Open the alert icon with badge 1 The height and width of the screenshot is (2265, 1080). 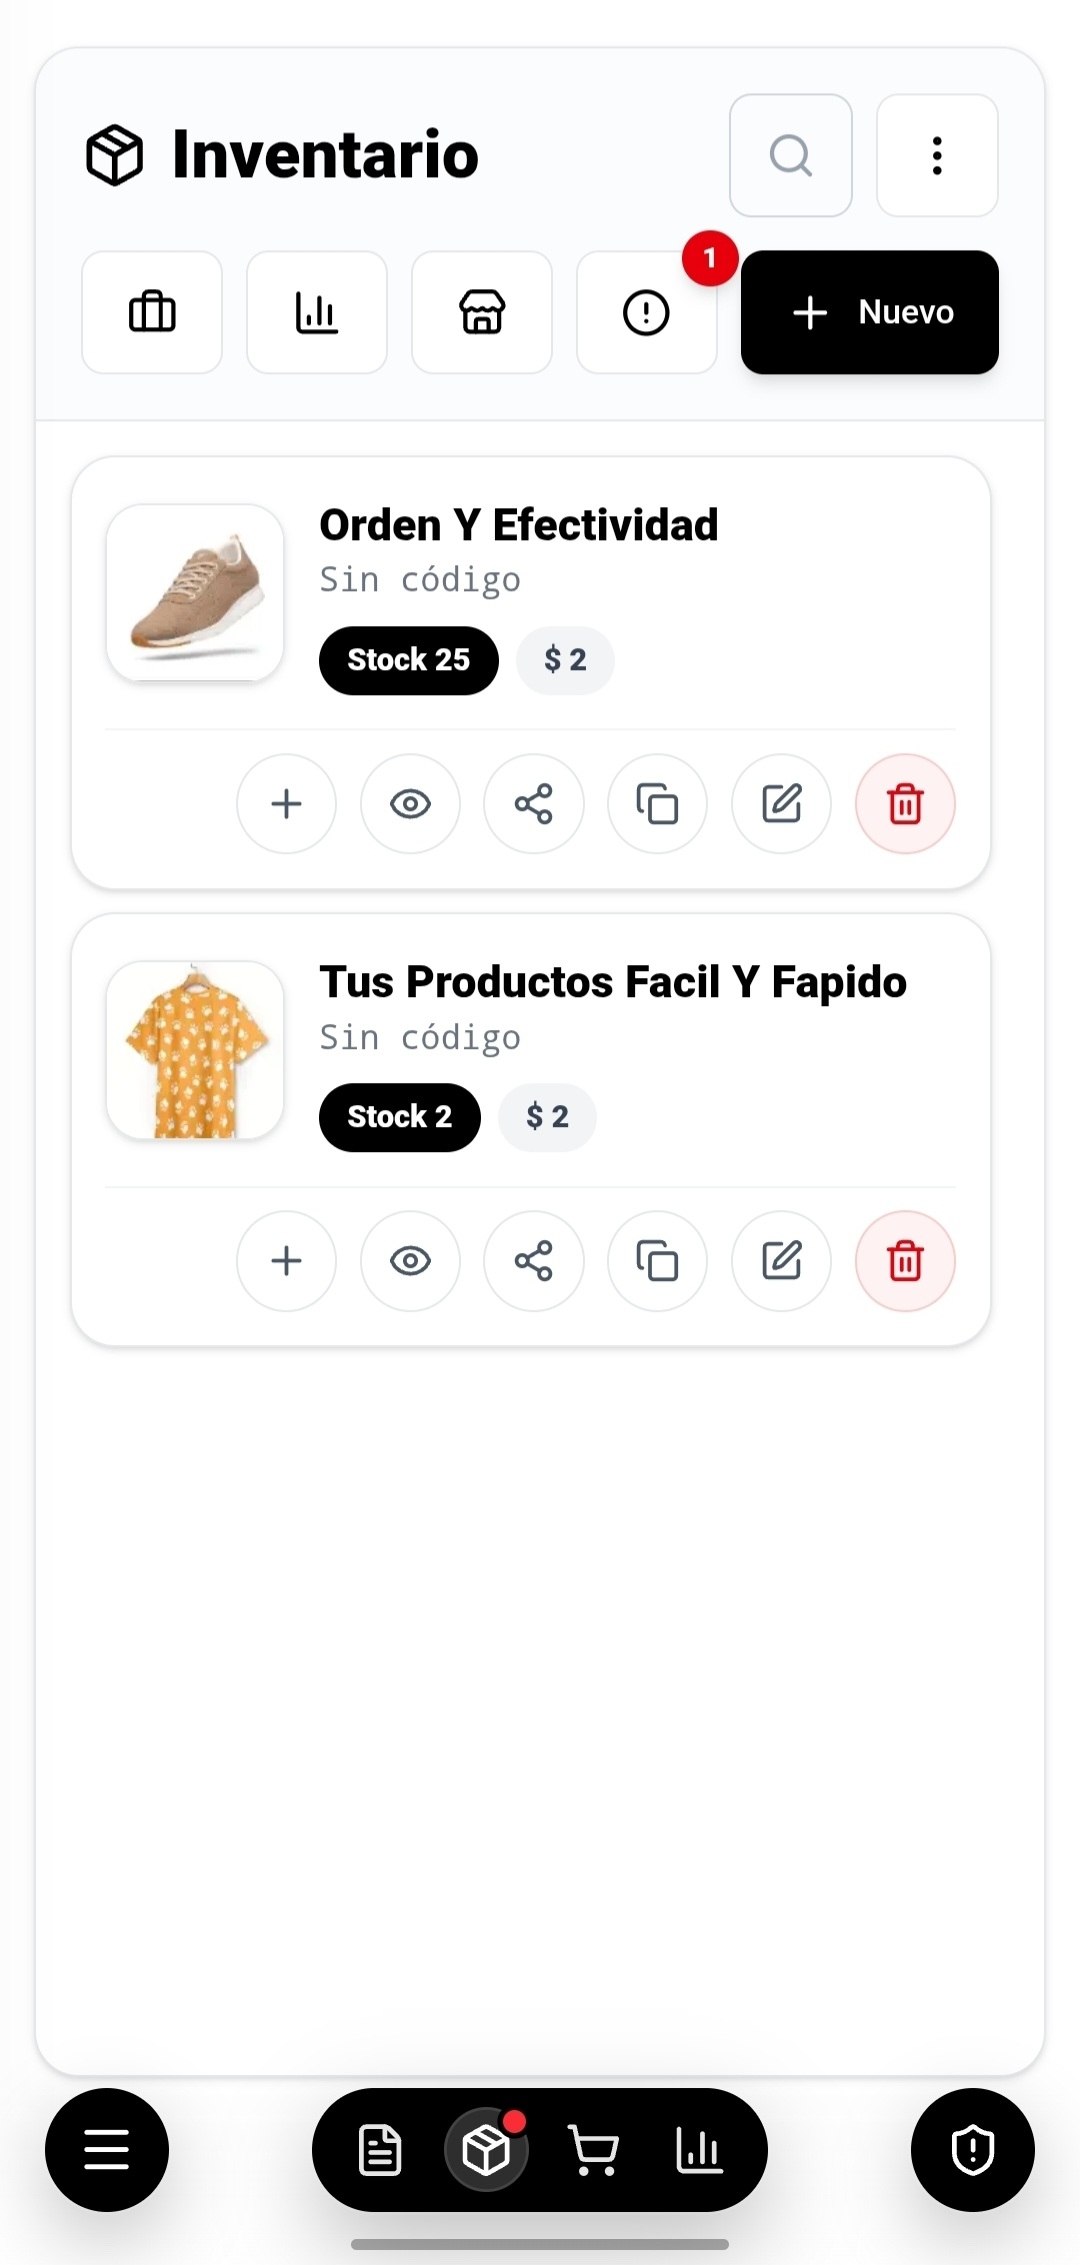point(647,312)
